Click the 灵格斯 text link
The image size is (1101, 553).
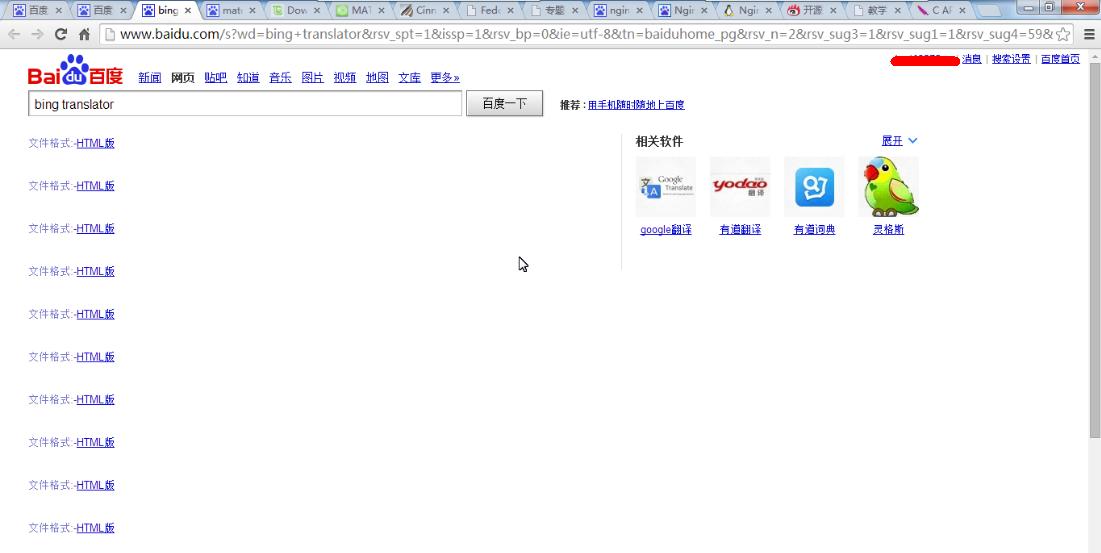pyautogui.click(x=888, y=230)
